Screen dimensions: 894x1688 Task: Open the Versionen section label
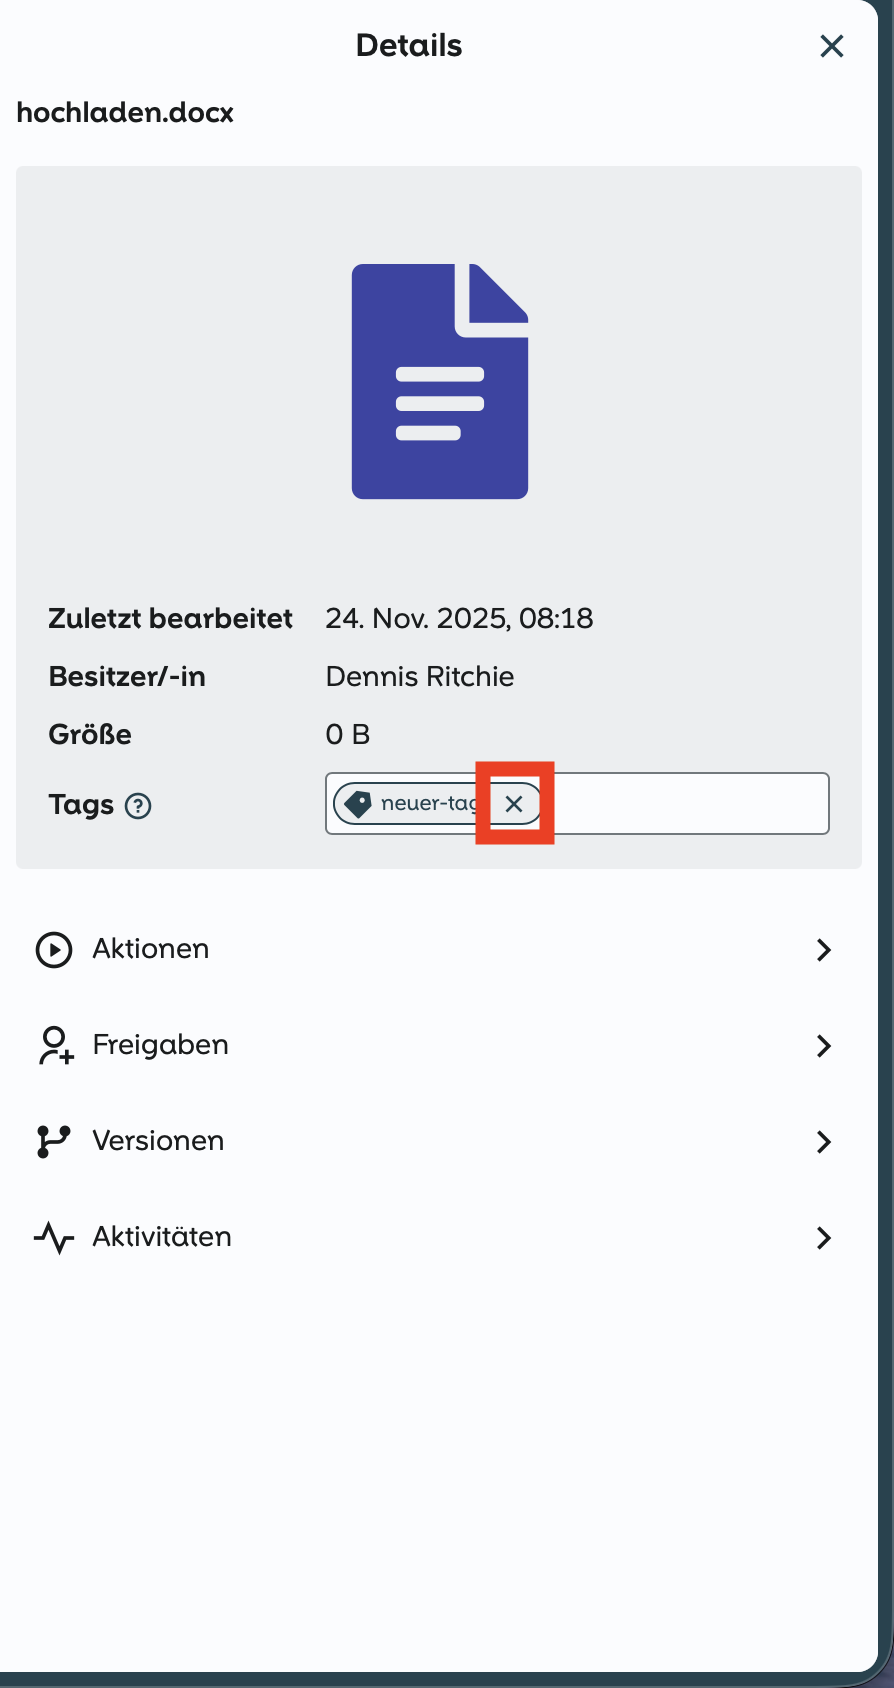pos(158,1141)
